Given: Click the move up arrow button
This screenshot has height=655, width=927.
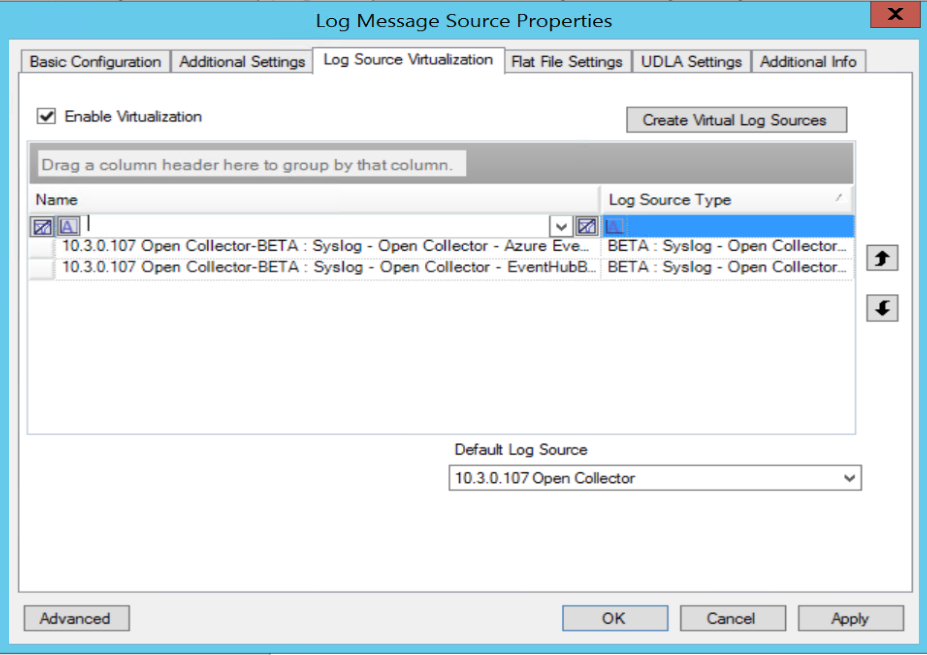Looking at the screenshot, I should (882, 258).
